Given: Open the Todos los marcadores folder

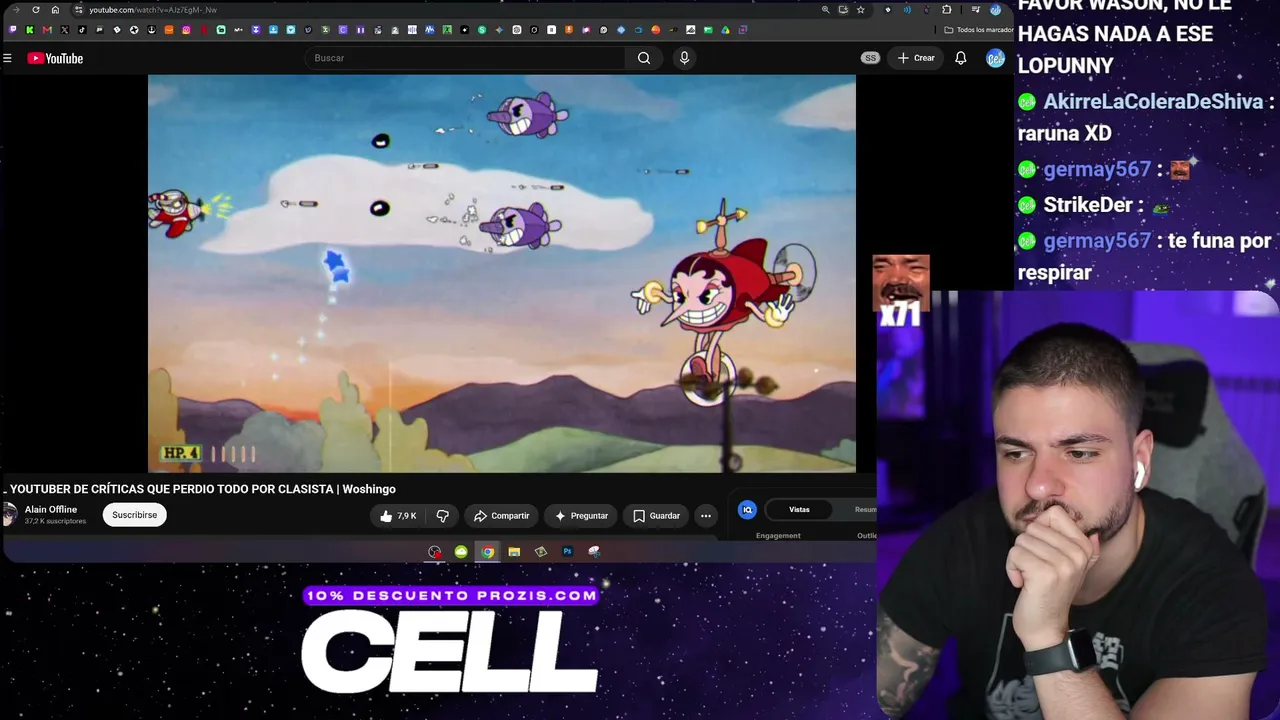Looking at the screenshot, I should coord(978,30).
